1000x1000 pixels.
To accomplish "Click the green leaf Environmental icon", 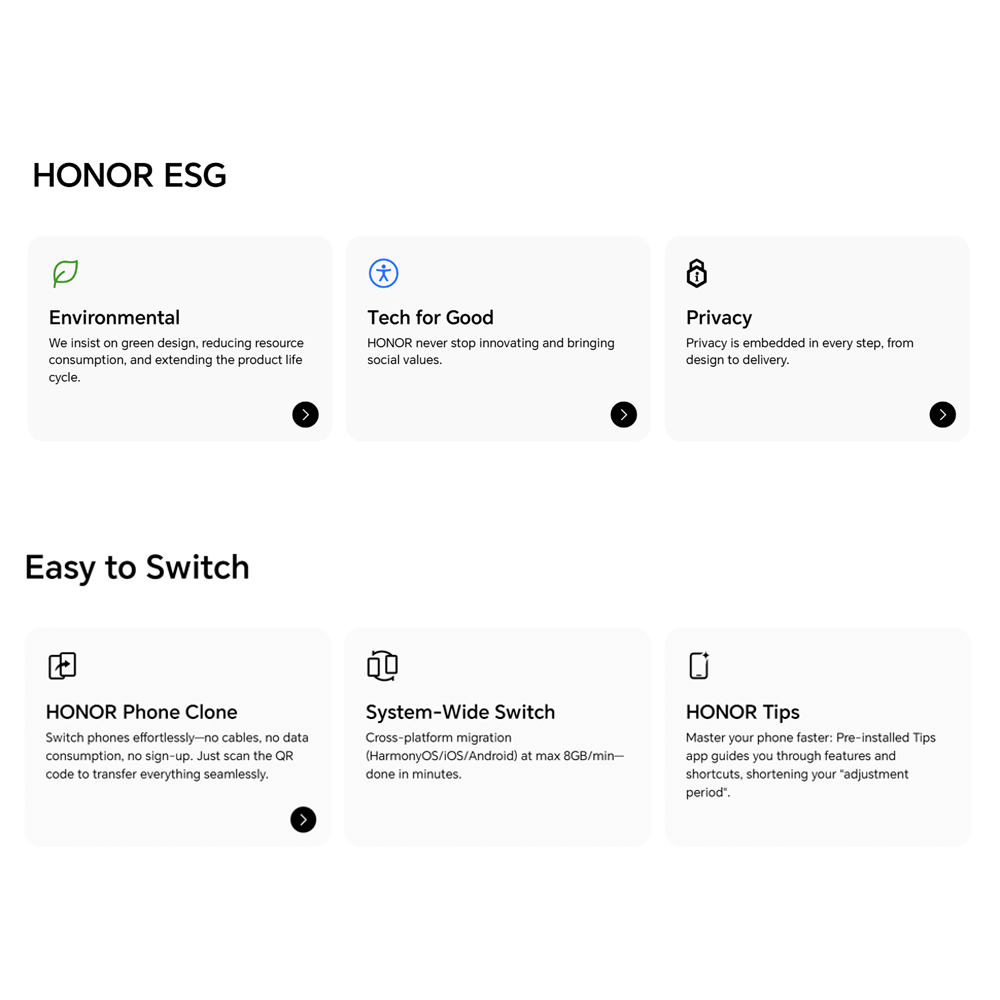I will point(64,273).
